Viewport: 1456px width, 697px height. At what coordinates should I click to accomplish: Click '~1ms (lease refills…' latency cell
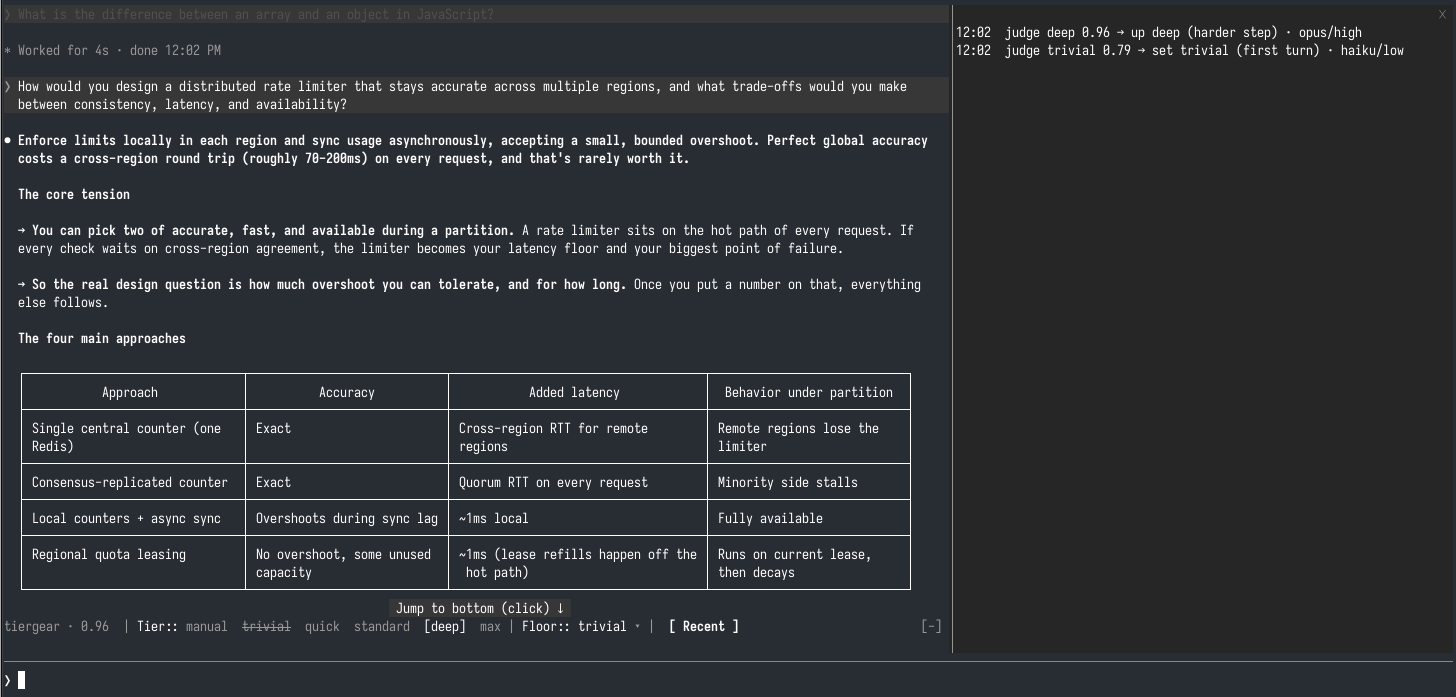click(578, 563)
